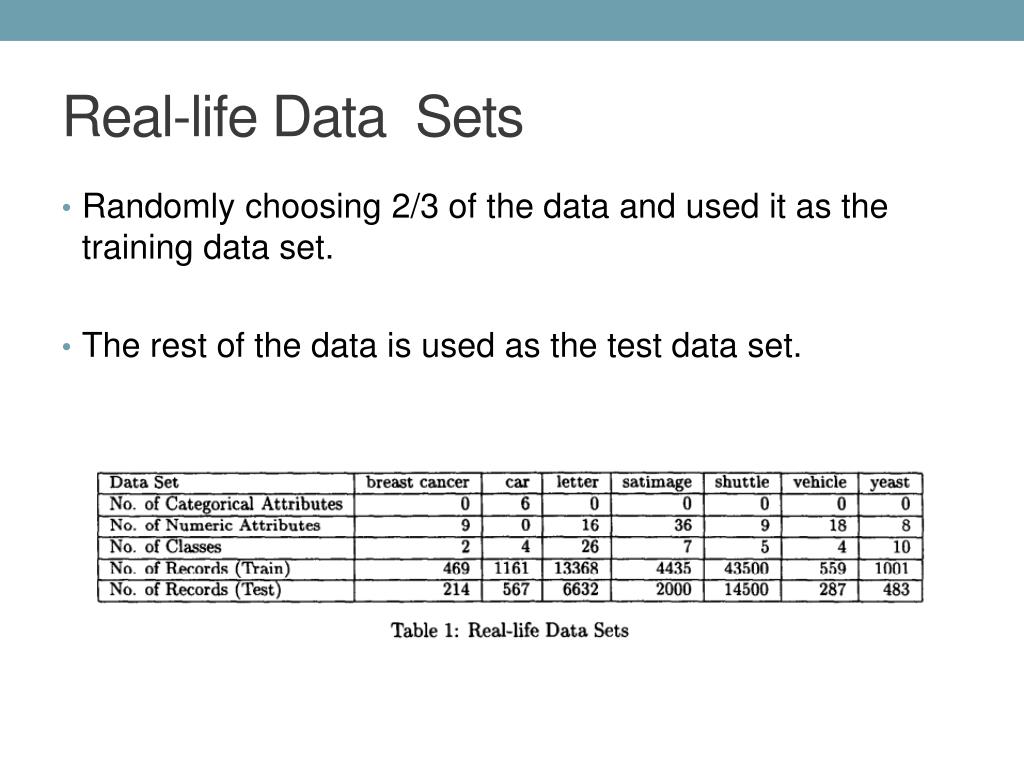This screenshot has height=768, width=1024.
Task: Select the satimage column header
Action: pyautogui.click(x=657, y=483)
